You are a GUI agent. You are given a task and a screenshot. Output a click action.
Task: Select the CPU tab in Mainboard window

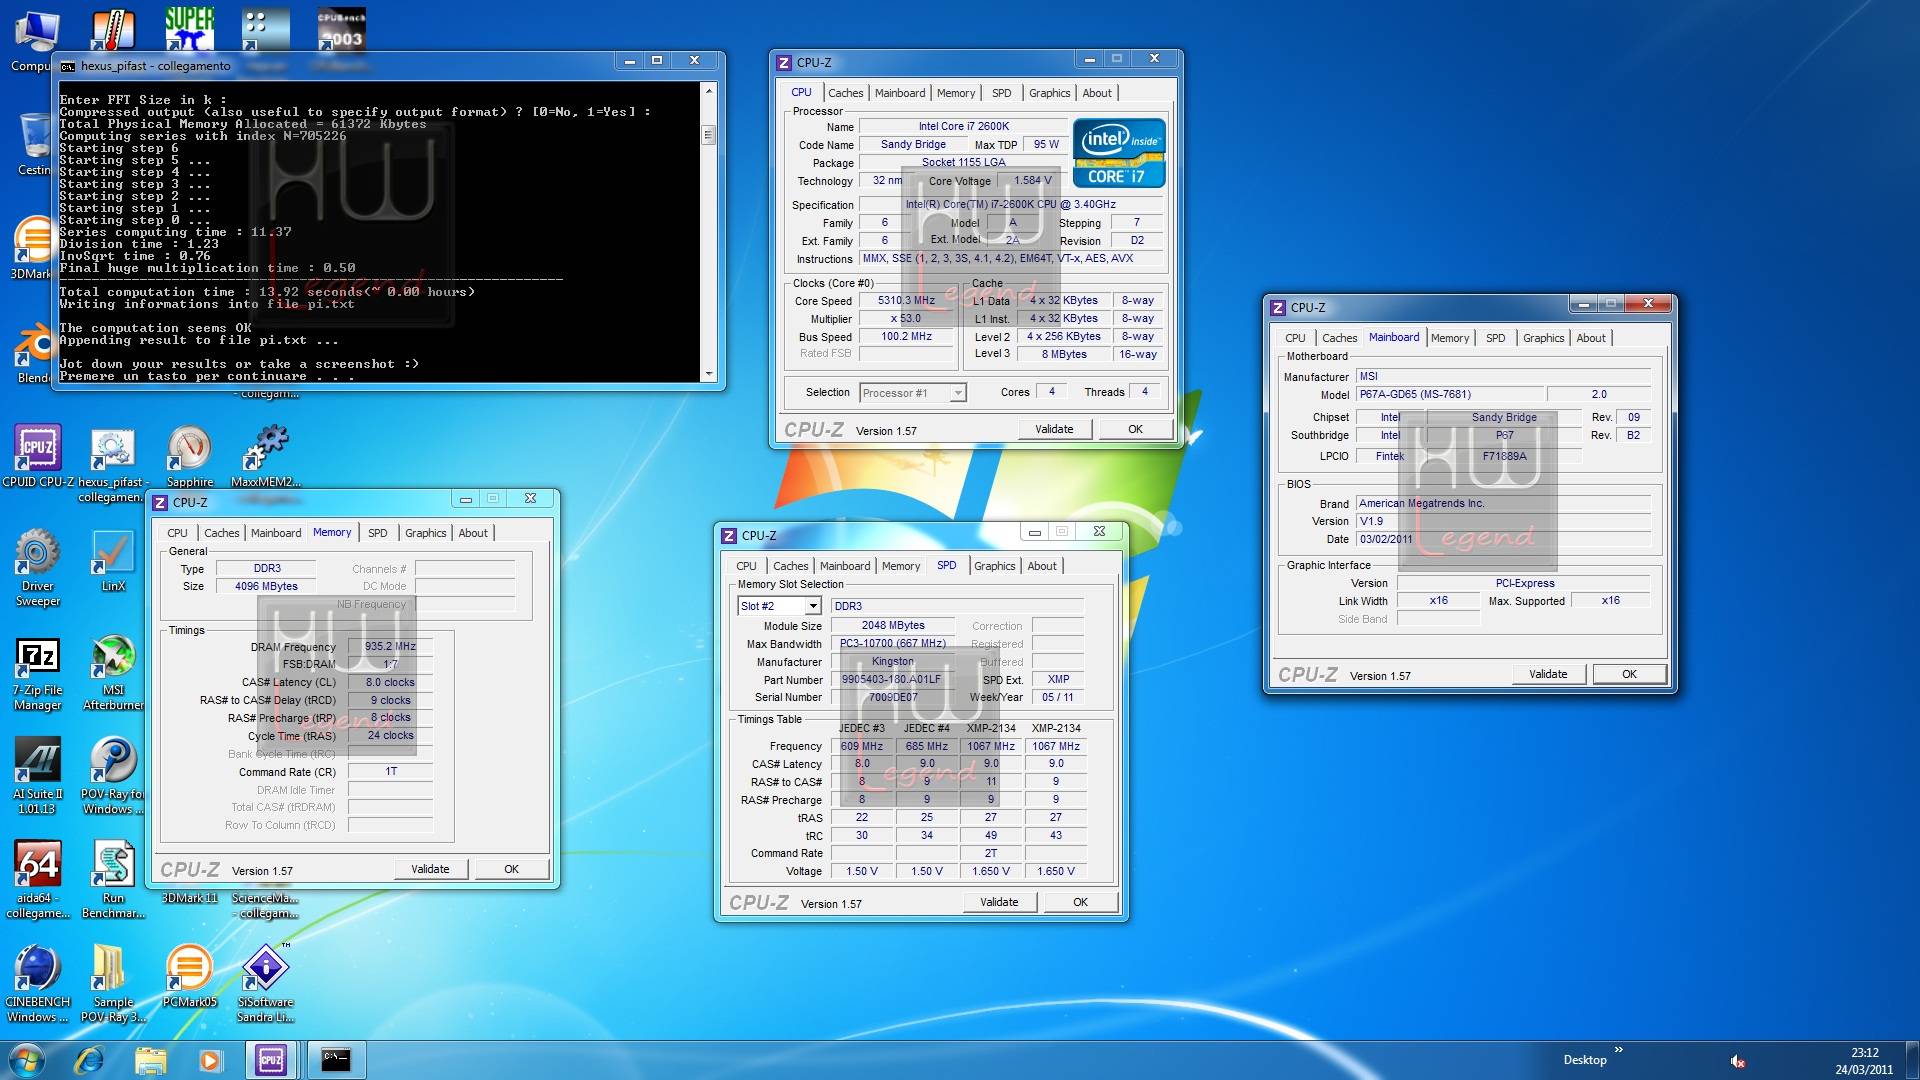[x=1295, y=338]
